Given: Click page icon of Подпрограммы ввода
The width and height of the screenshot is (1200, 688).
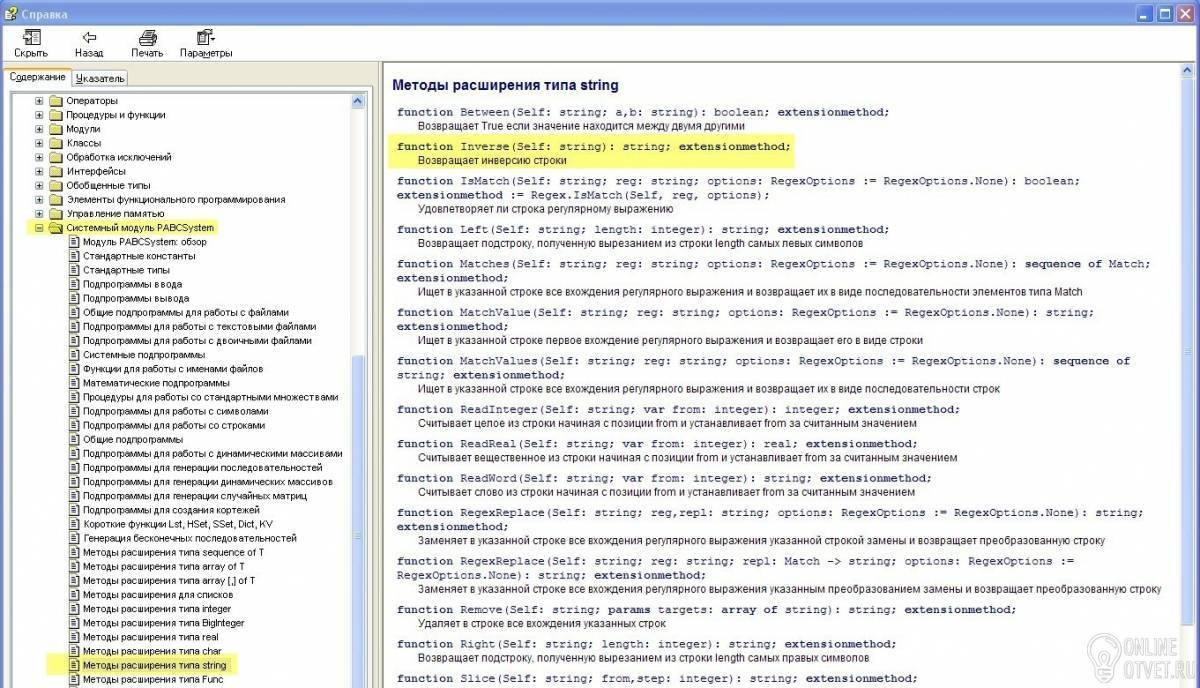Looking at the screenshot, I should [x=73, y=284].
